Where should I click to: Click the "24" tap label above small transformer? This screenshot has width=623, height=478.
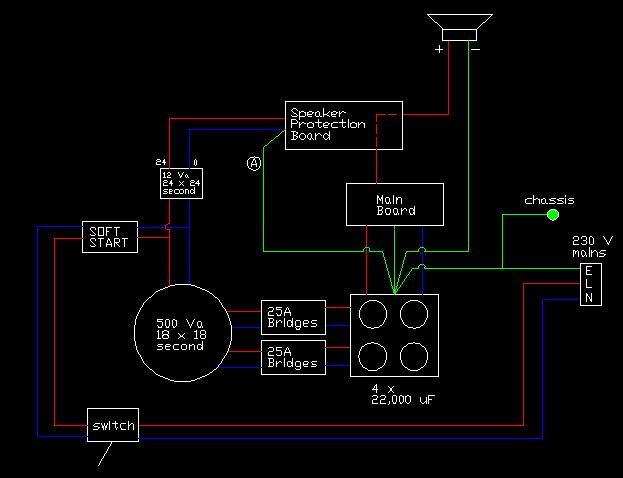pyautogui.click(x=161, y=162)
